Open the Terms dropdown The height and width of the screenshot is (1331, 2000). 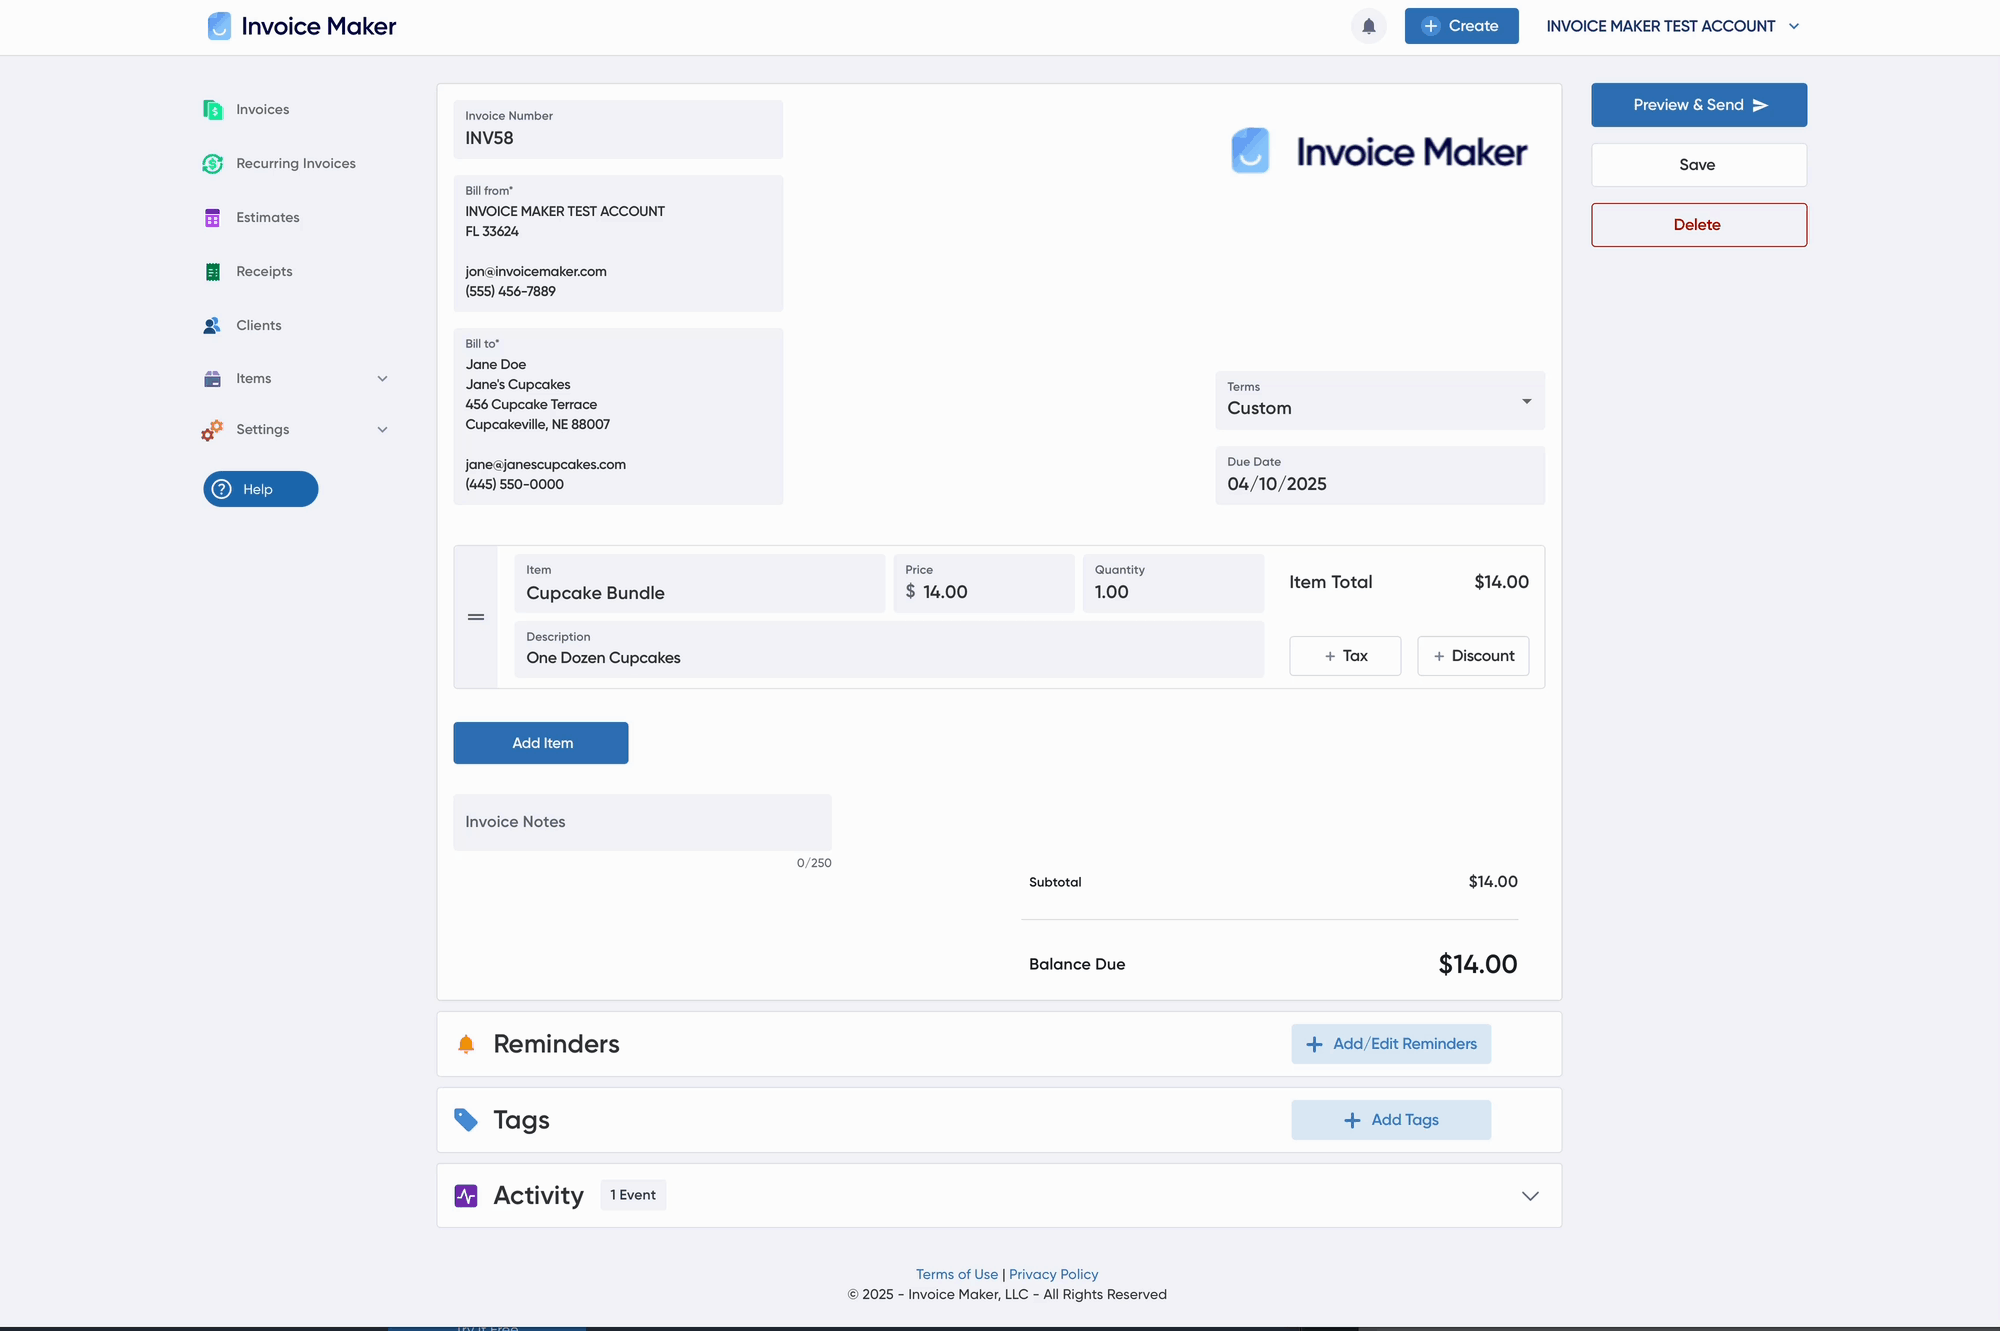(x=1379, y=401)
